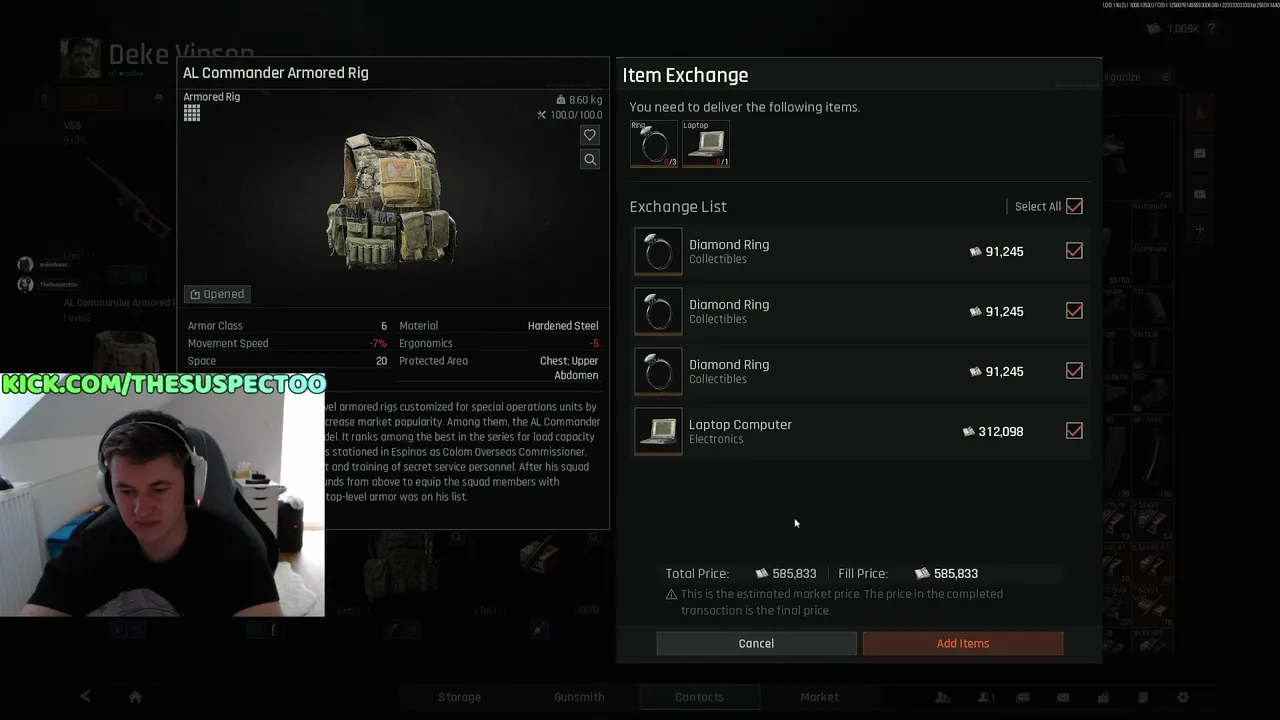Click the back arrow in bottom bar

pyautogui.click(x=85, y=697)
